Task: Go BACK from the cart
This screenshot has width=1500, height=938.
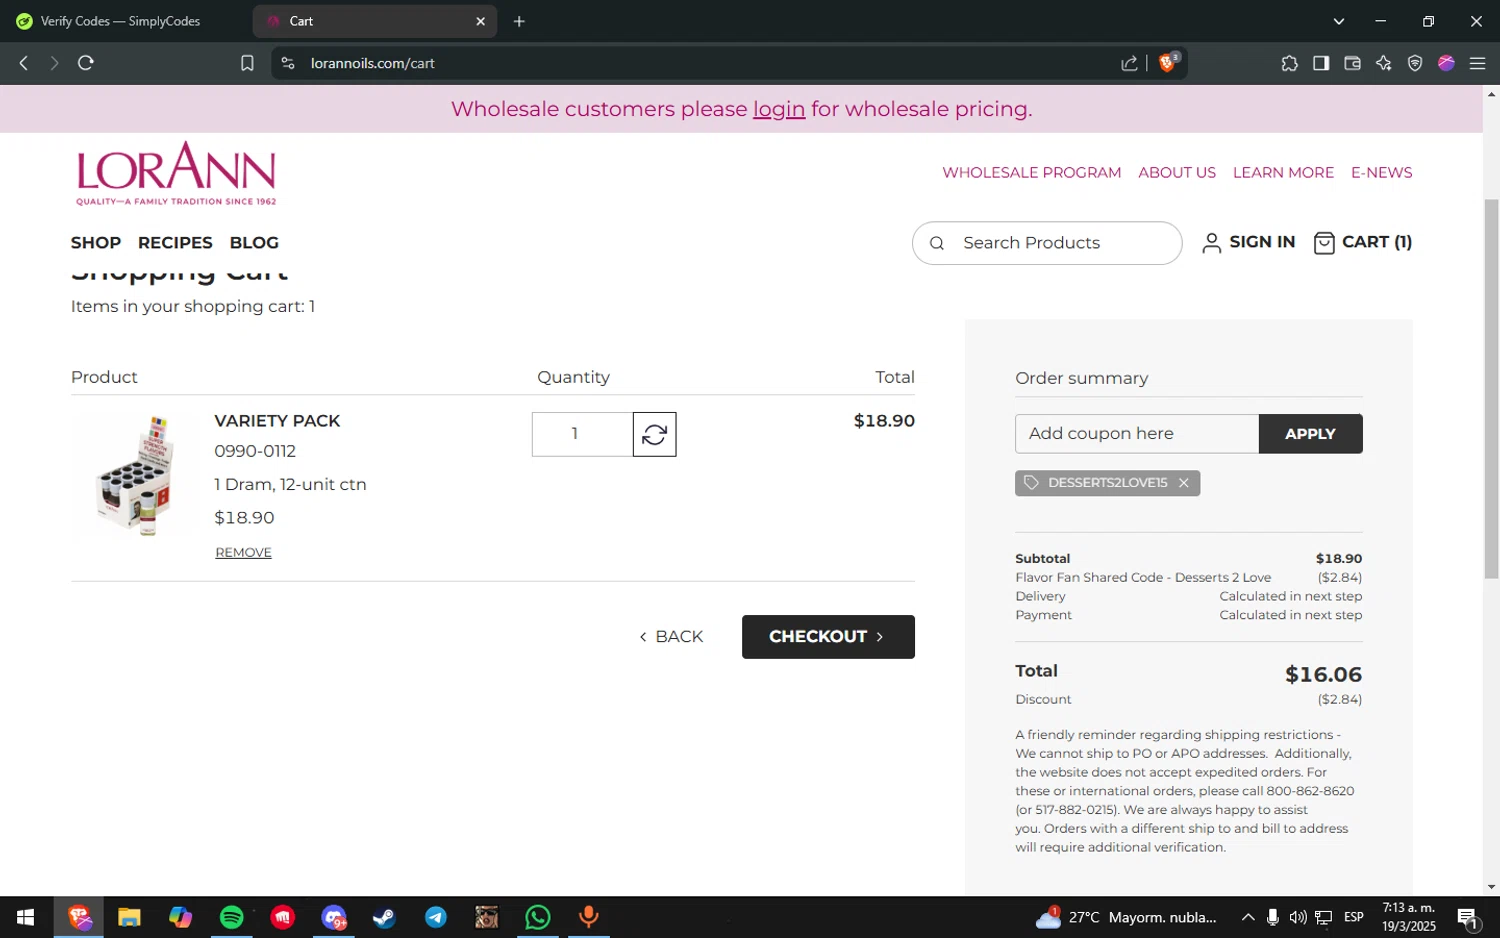Action: [x=671, y=637]
